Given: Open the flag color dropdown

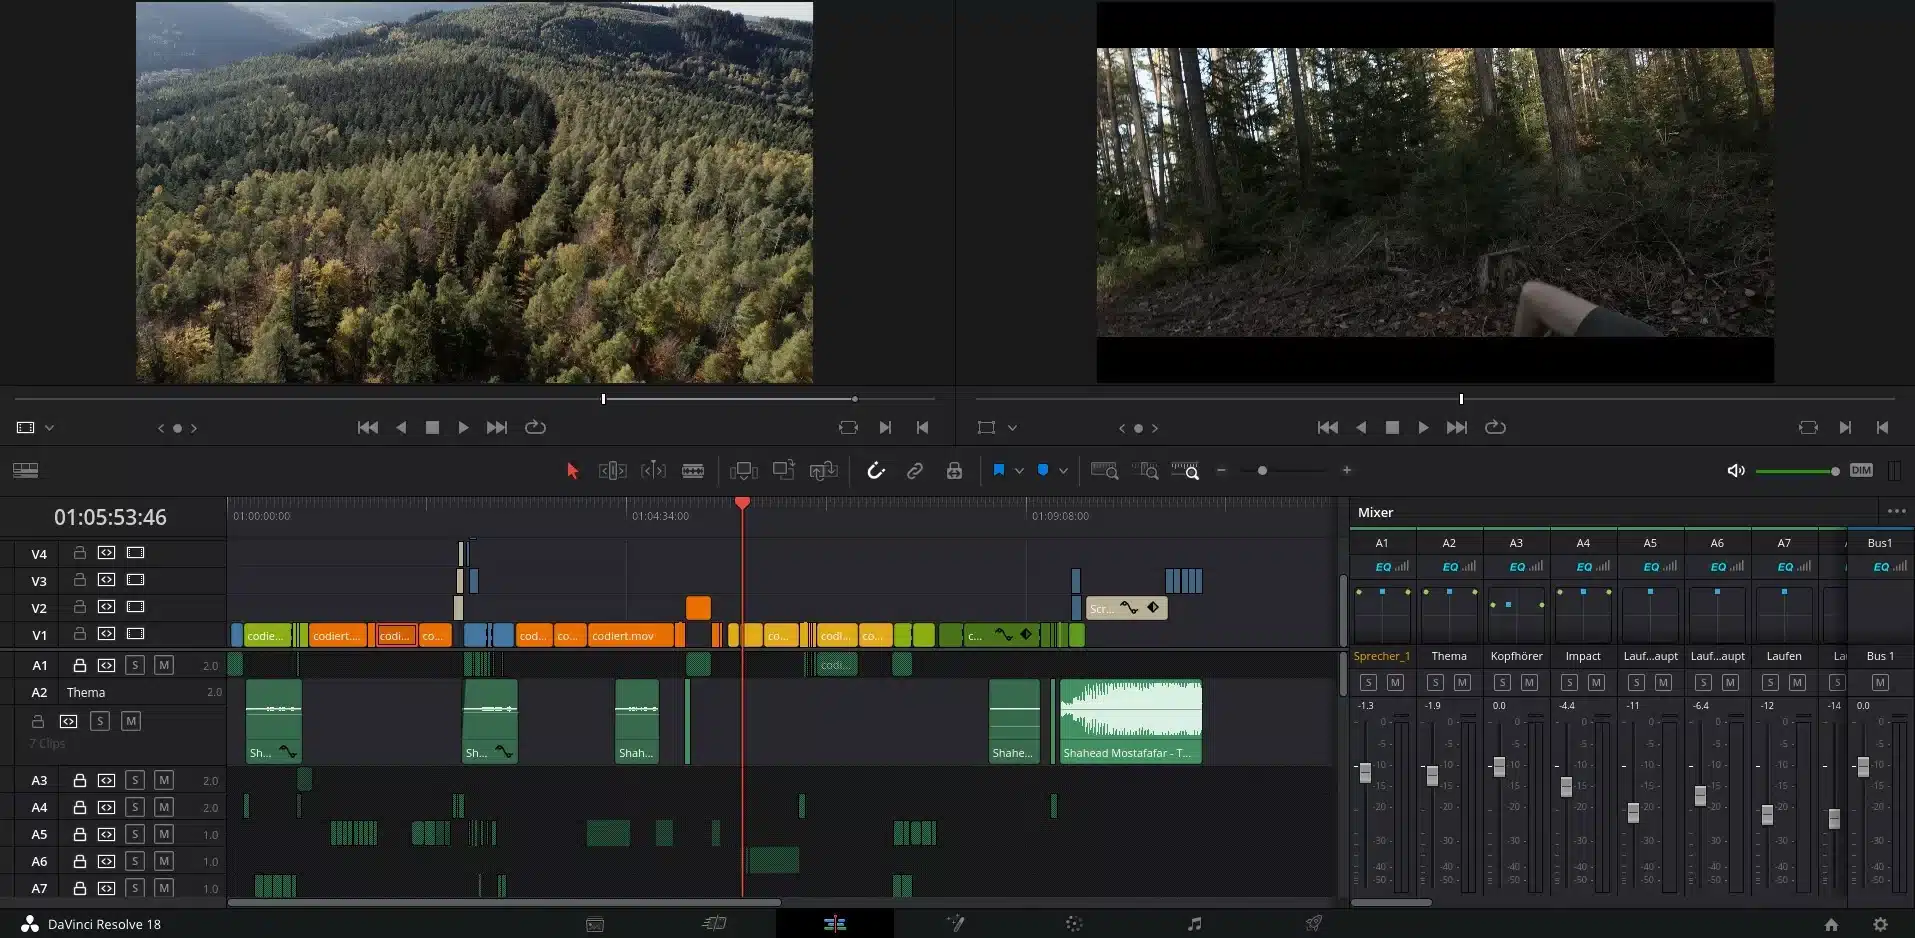Looking at the screenshot, I should click(1019, 470).
